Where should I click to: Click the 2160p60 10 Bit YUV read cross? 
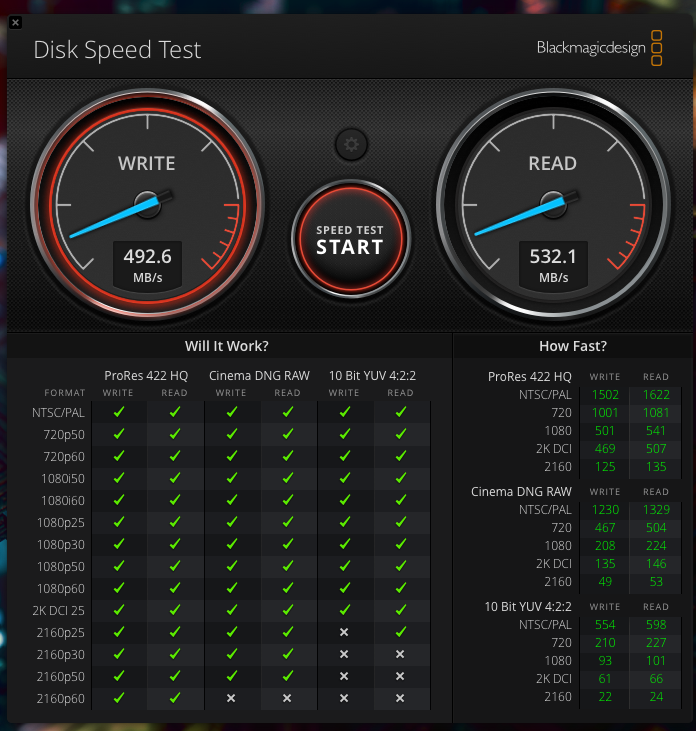point(400,698)
